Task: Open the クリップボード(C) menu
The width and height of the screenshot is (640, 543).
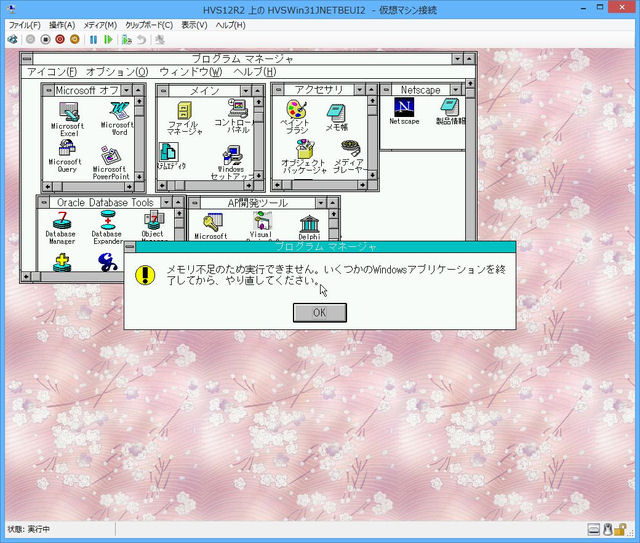Action: [x=149, y=25]
